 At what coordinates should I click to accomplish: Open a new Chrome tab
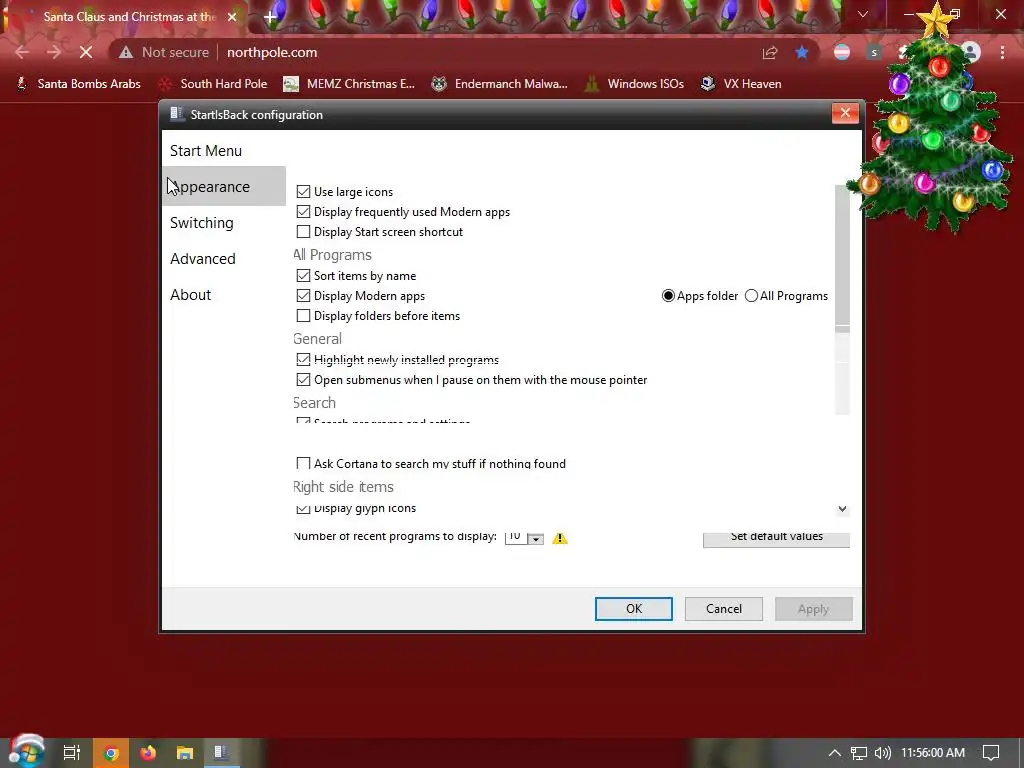[x=270, y=17]
